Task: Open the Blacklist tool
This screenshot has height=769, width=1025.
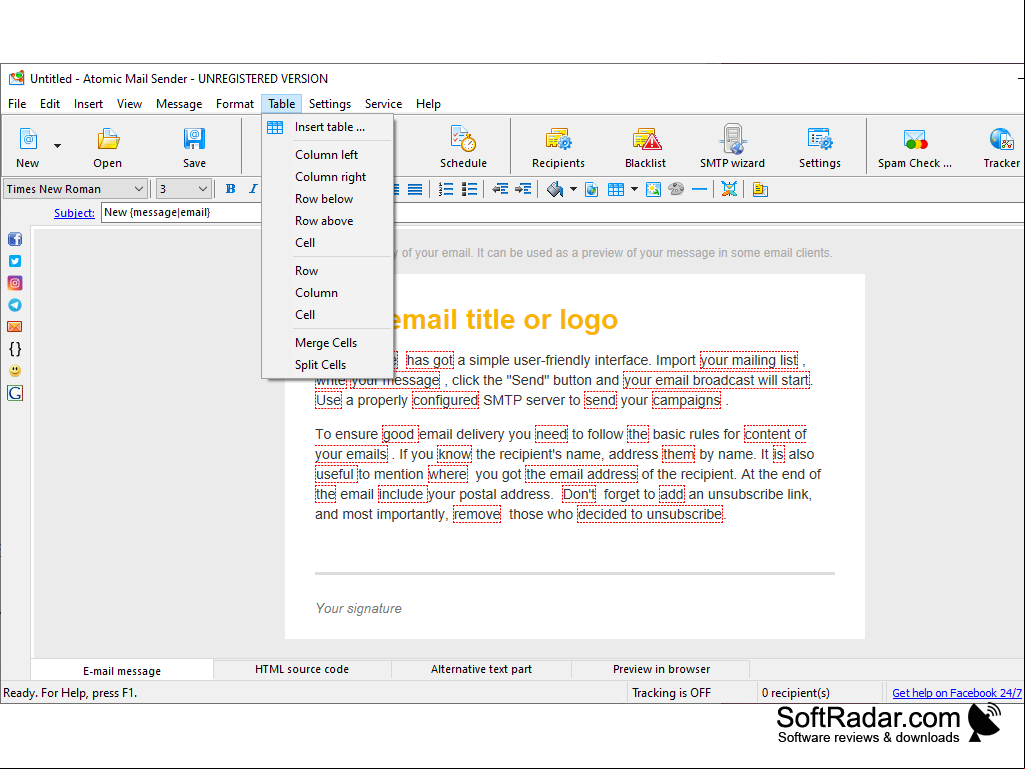Action: (x=645, y=147)
